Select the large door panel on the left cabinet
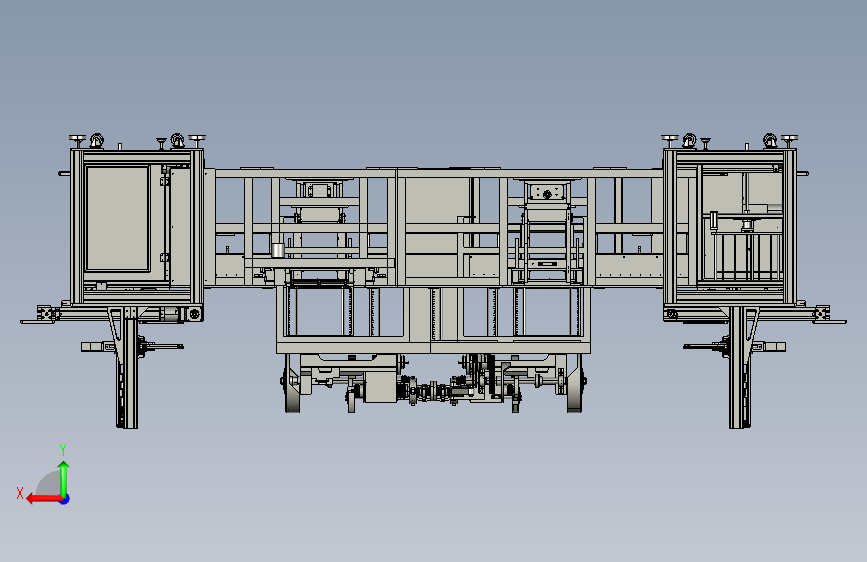The width and height of the screenshot is (867, 562). click(117, 218)
